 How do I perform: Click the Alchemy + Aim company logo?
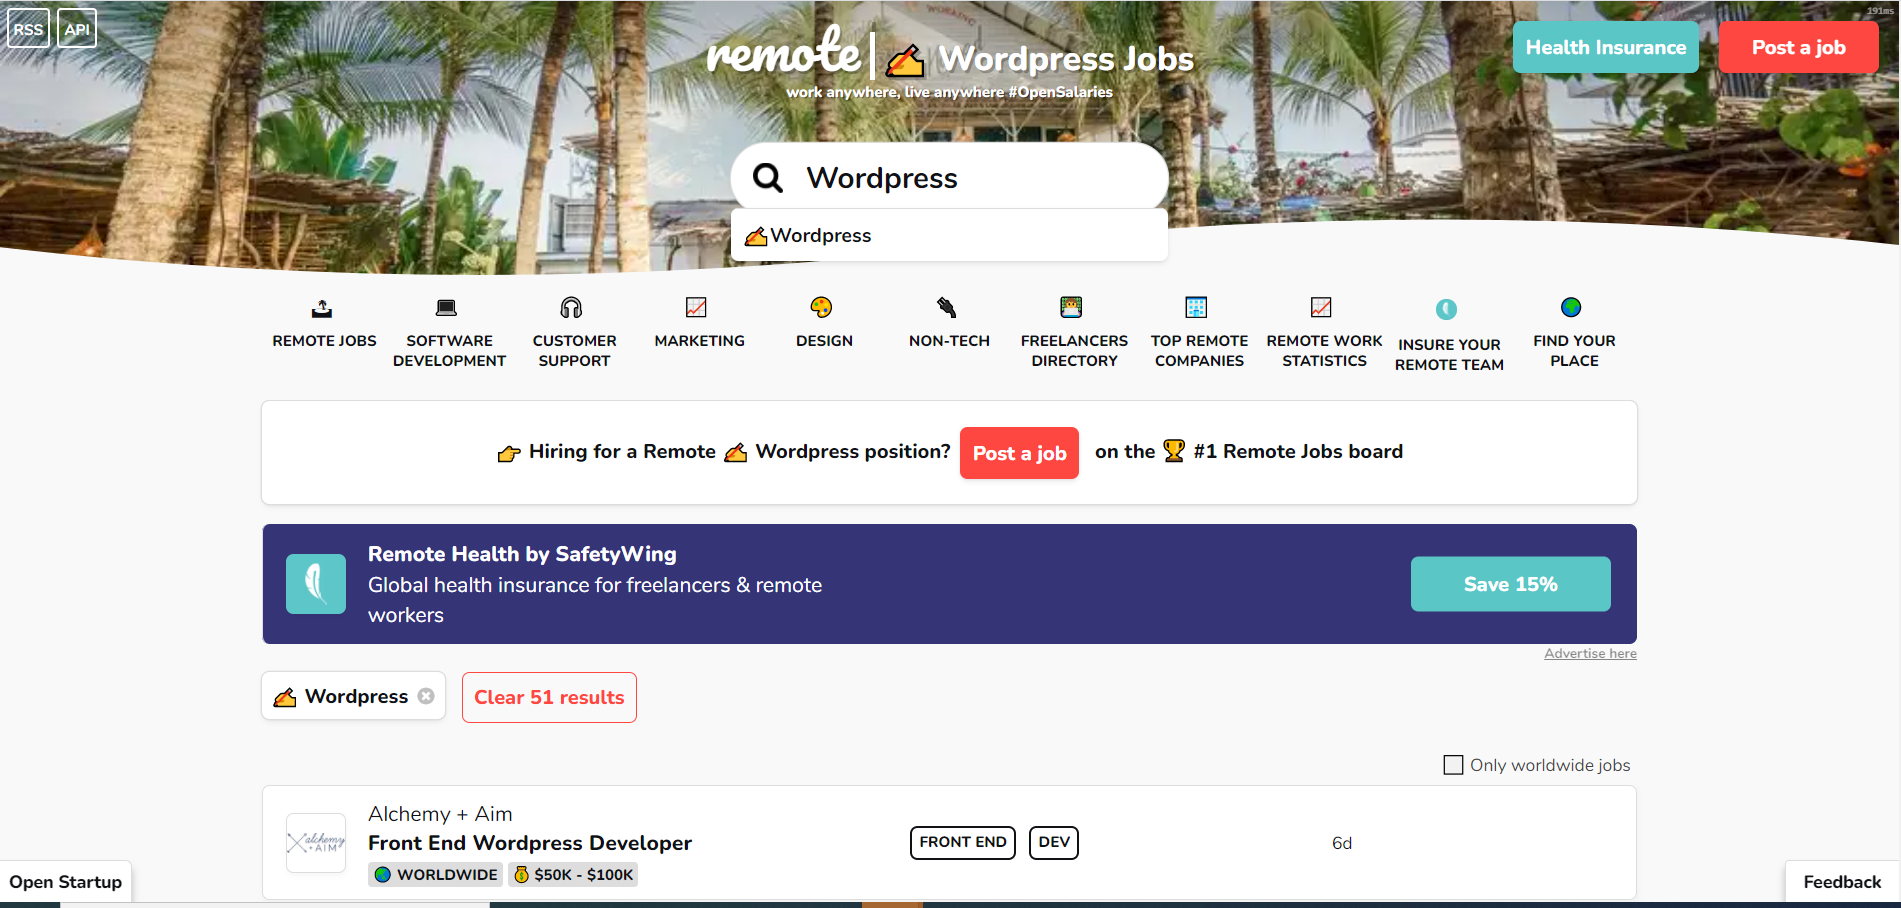316,843
